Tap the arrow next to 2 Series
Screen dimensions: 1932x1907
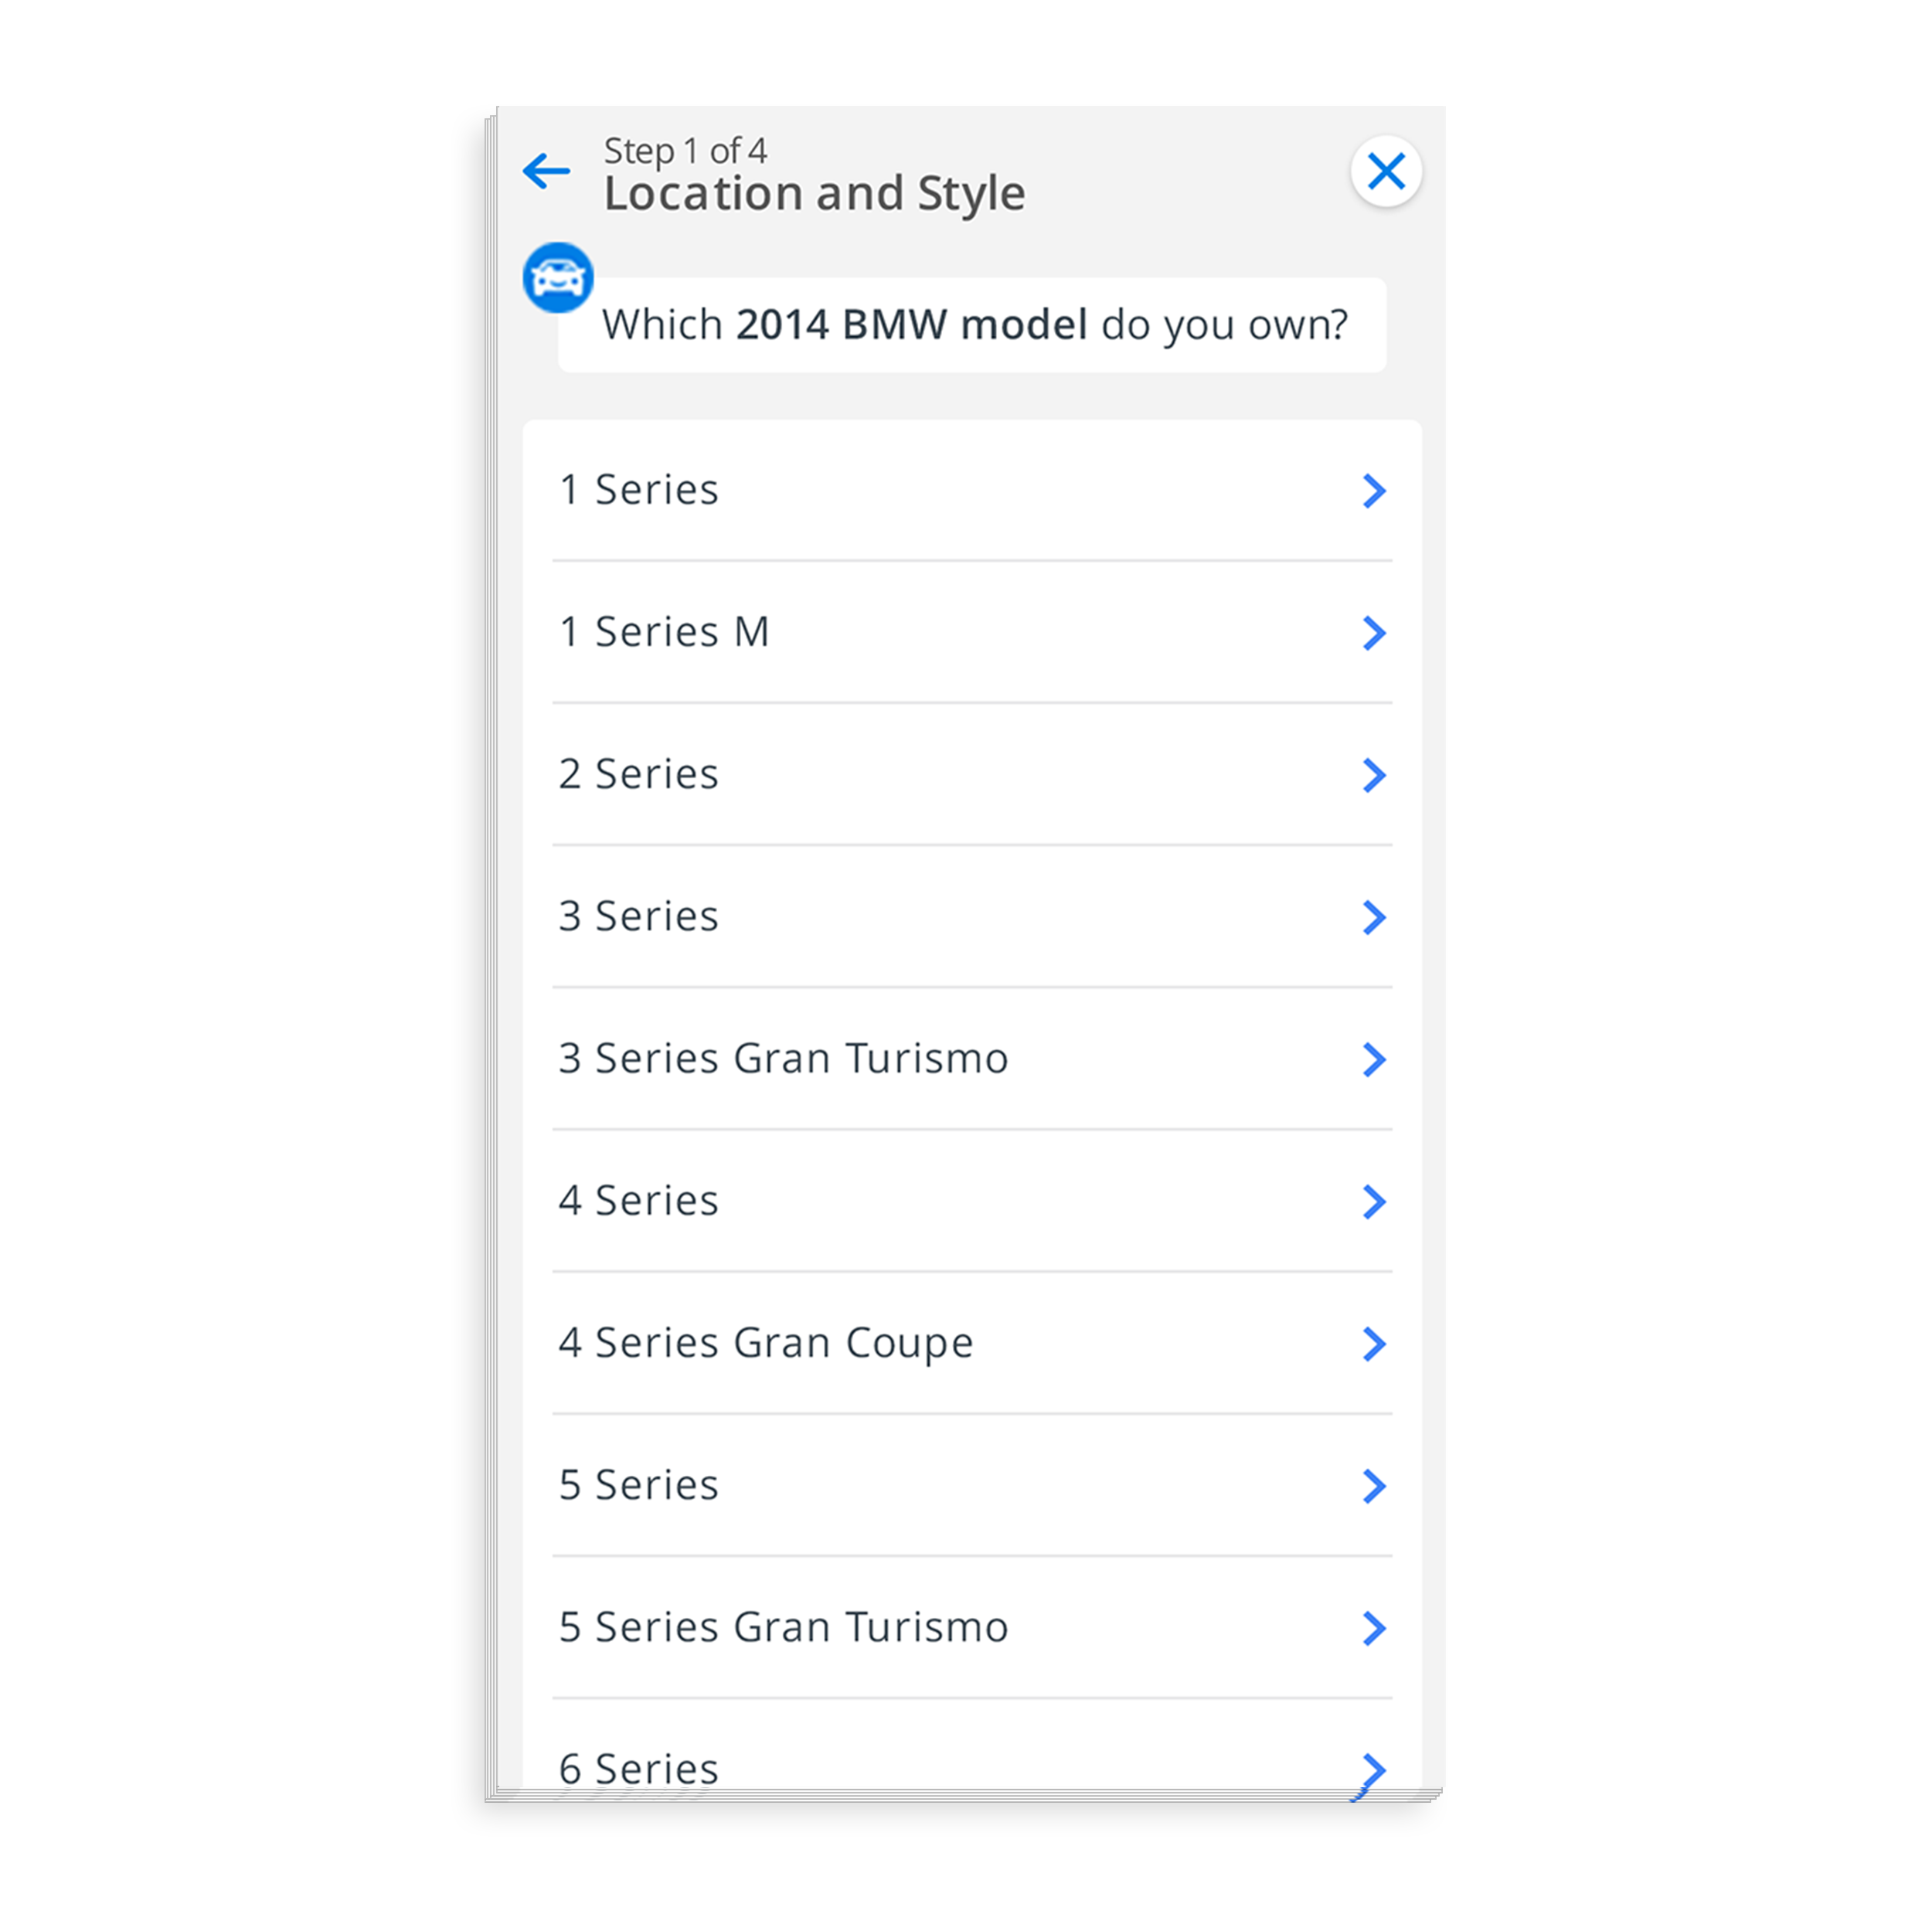[x=1374, y=775]
